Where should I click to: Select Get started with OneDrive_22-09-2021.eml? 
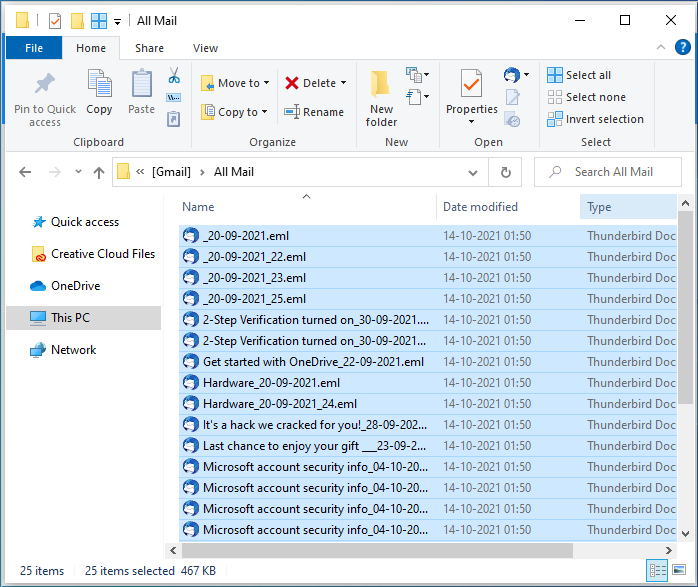pyautogui.click(x=428, y=361)
